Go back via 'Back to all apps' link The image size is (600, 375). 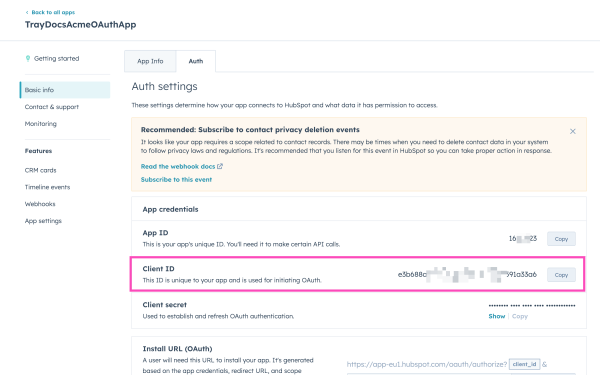50,12
